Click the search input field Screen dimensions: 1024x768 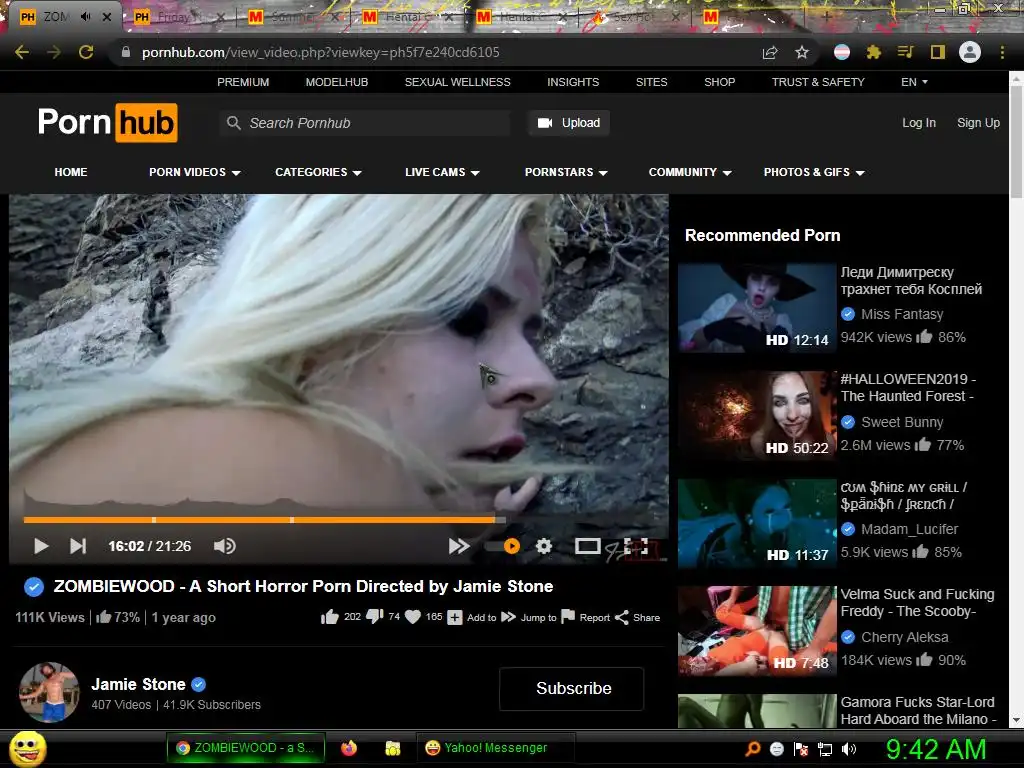(365, 123)
